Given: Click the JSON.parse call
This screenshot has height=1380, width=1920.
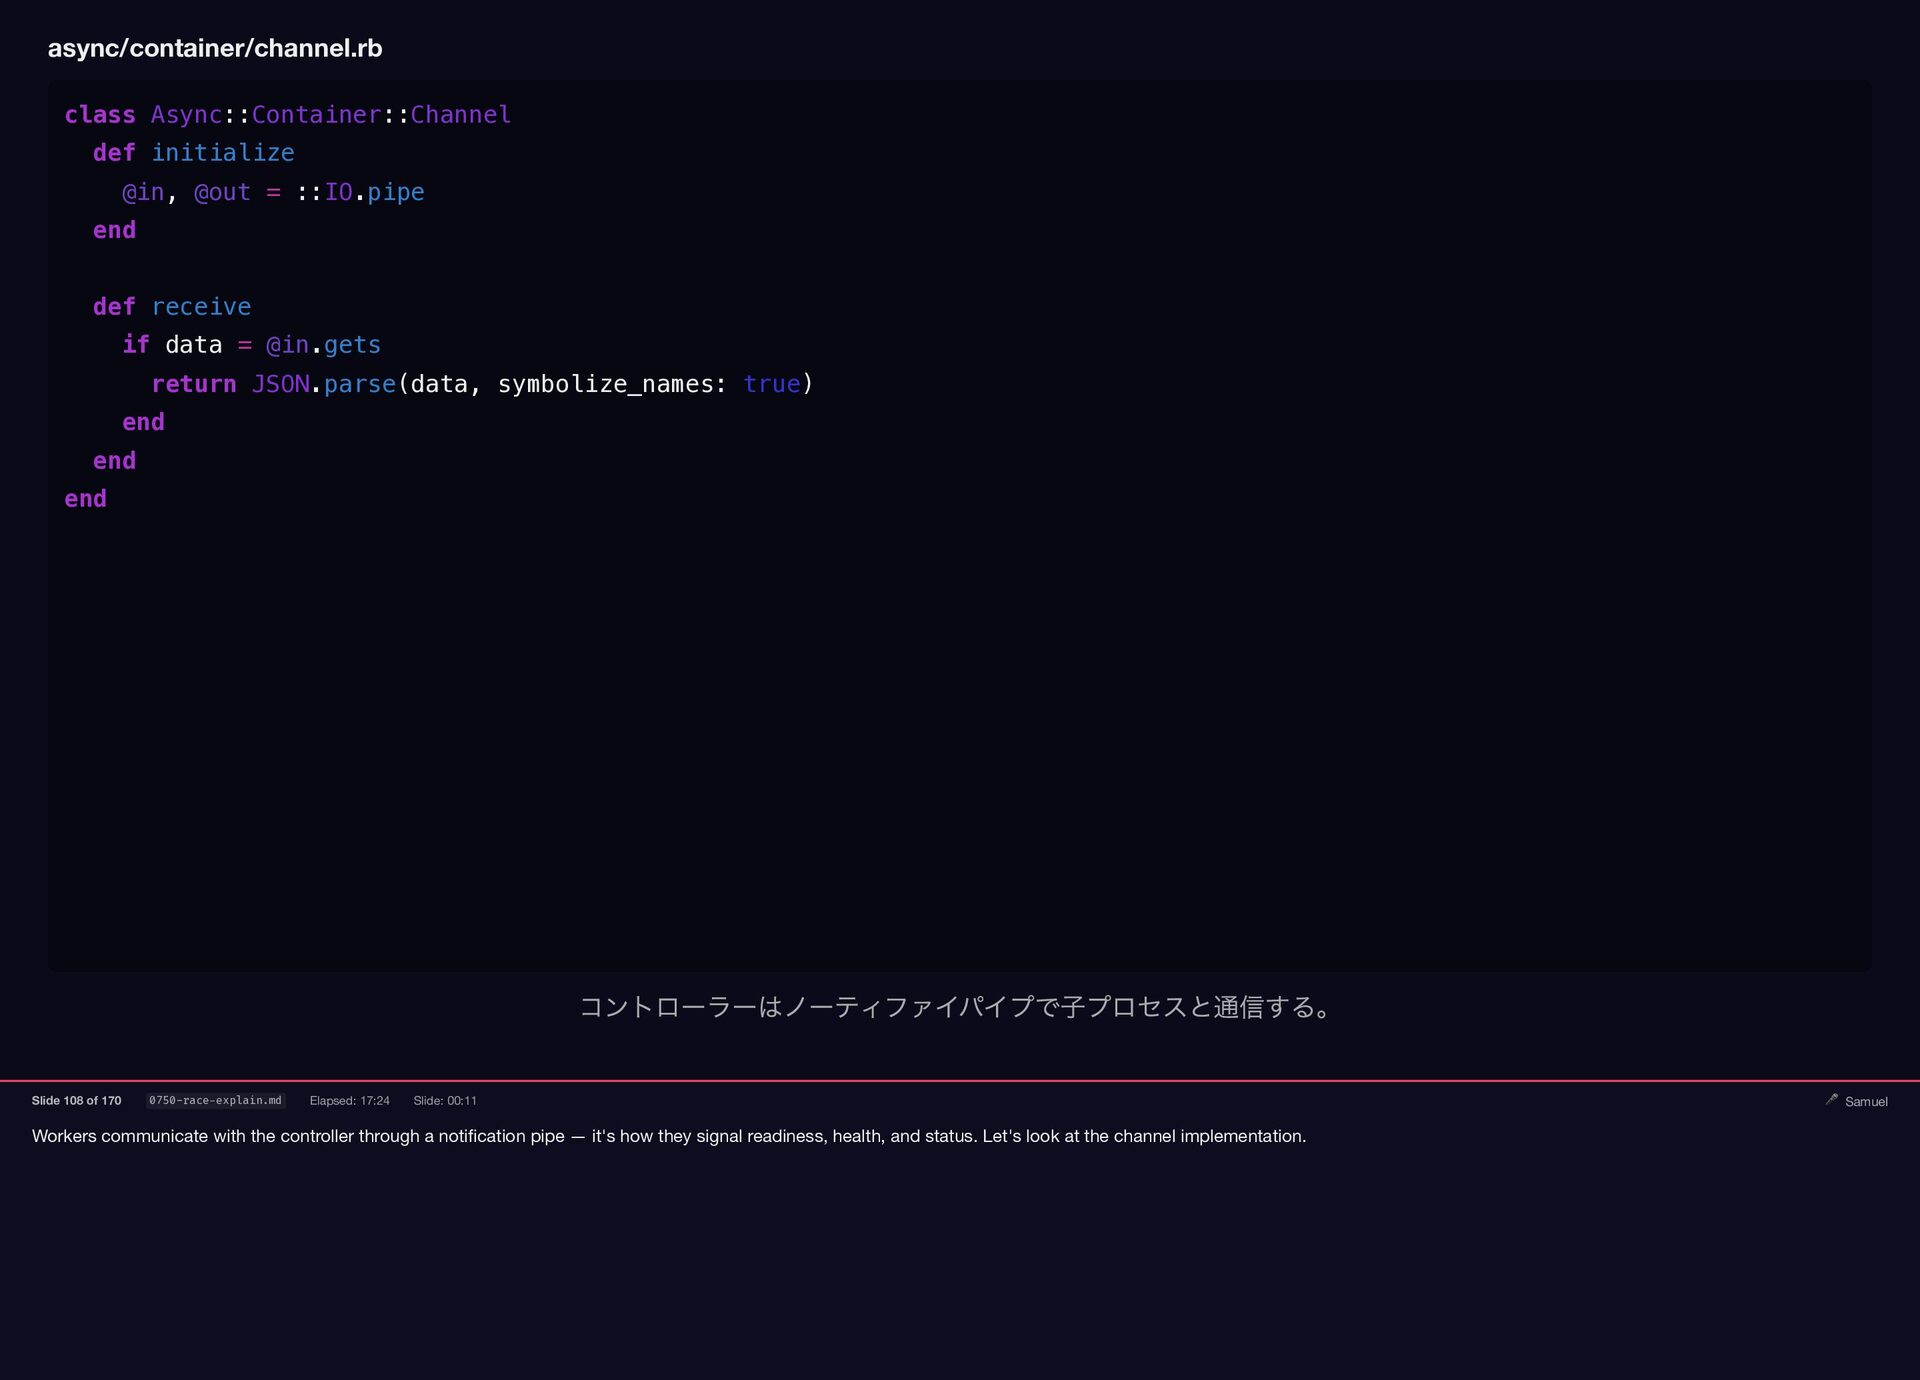Looking at the screenshot, I should (323, 384).
